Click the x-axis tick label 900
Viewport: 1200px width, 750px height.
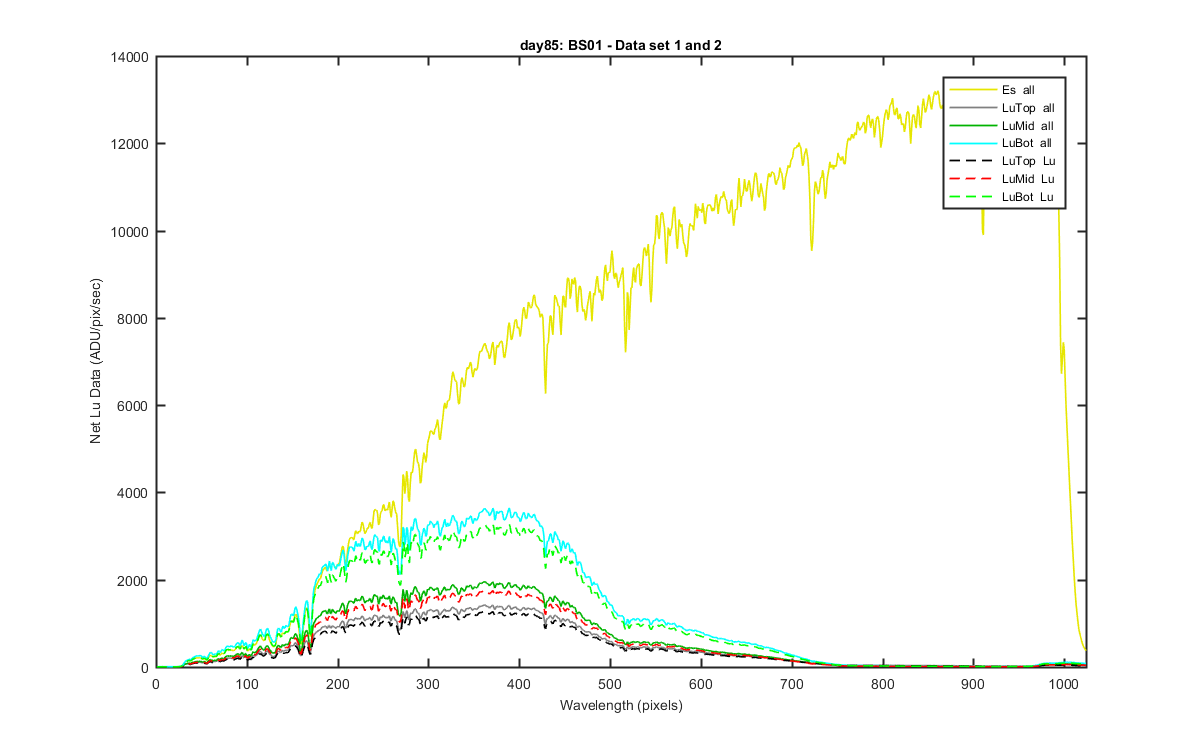point(973,685)
